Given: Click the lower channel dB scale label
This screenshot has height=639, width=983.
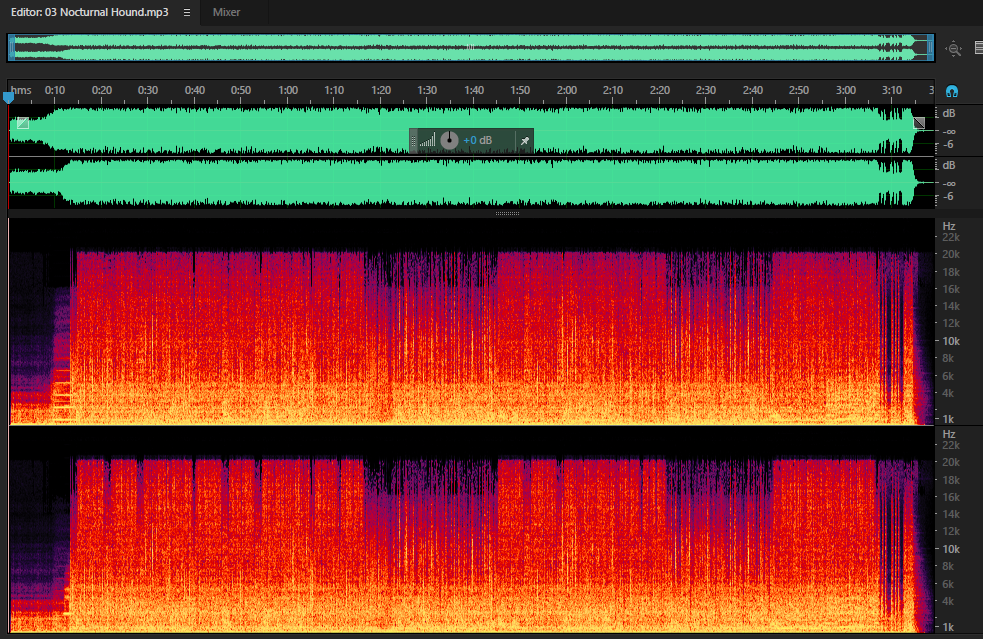Looking at the screenshot, I should click(949, 166).
